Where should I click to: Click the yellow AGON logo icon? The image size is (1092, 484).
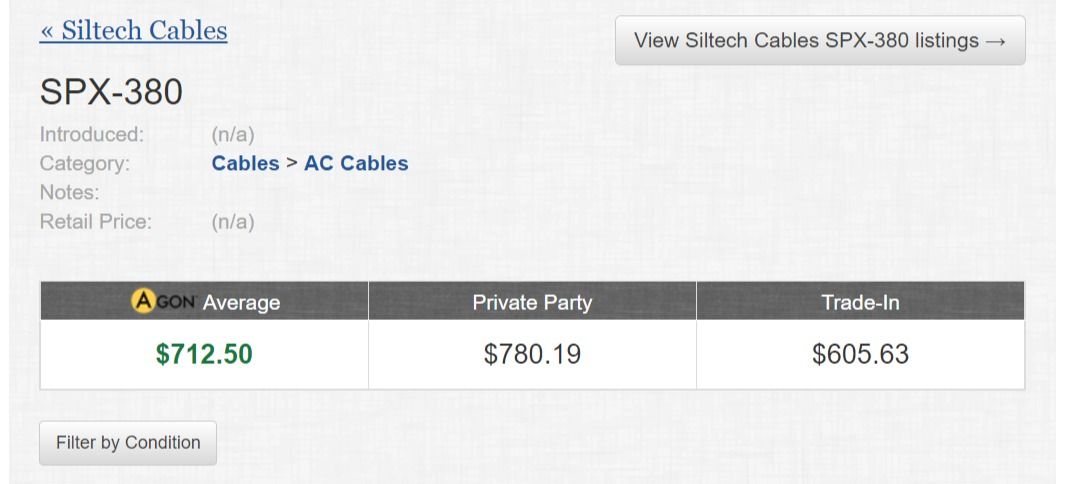145,302
